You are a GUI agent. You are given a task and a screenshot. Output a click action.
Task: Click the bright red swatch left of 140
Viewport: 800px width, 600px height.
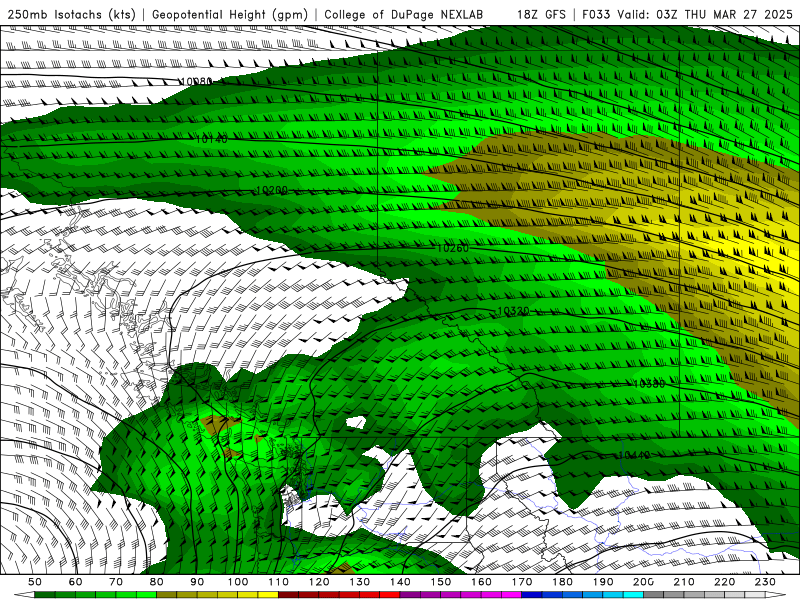coord(390,595)
